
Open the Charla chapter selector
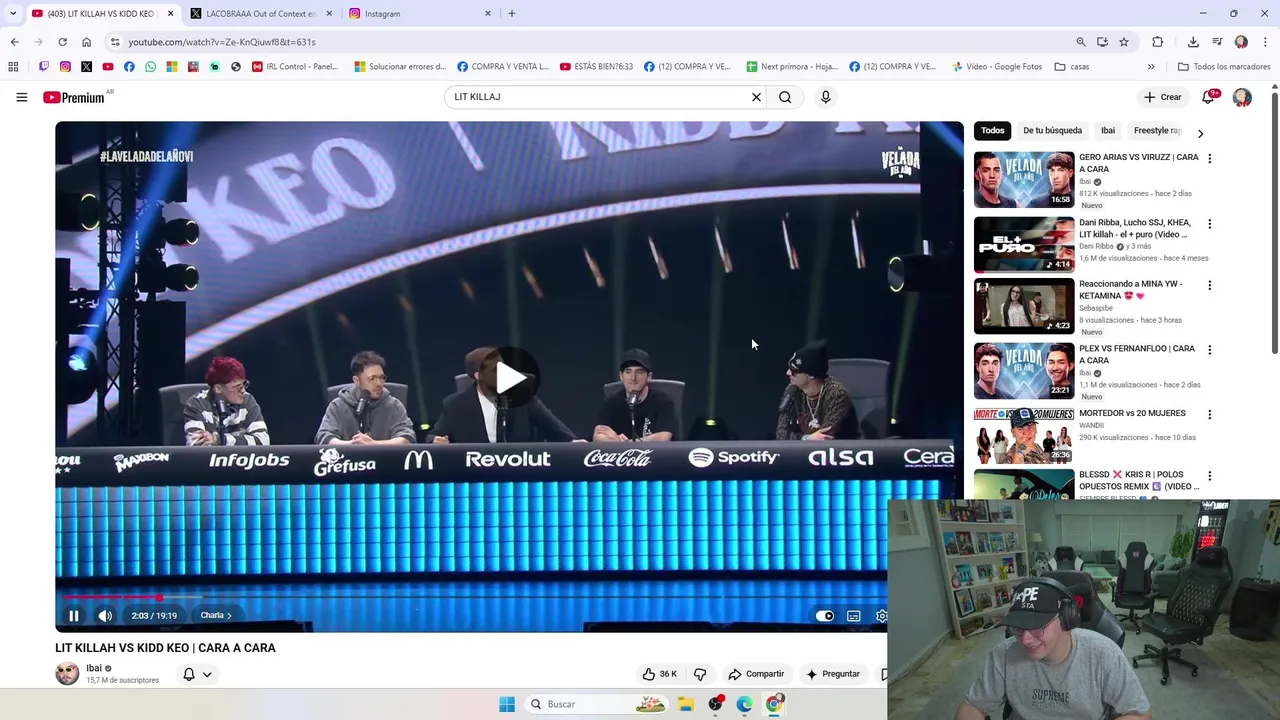click(x=215, y=616)
